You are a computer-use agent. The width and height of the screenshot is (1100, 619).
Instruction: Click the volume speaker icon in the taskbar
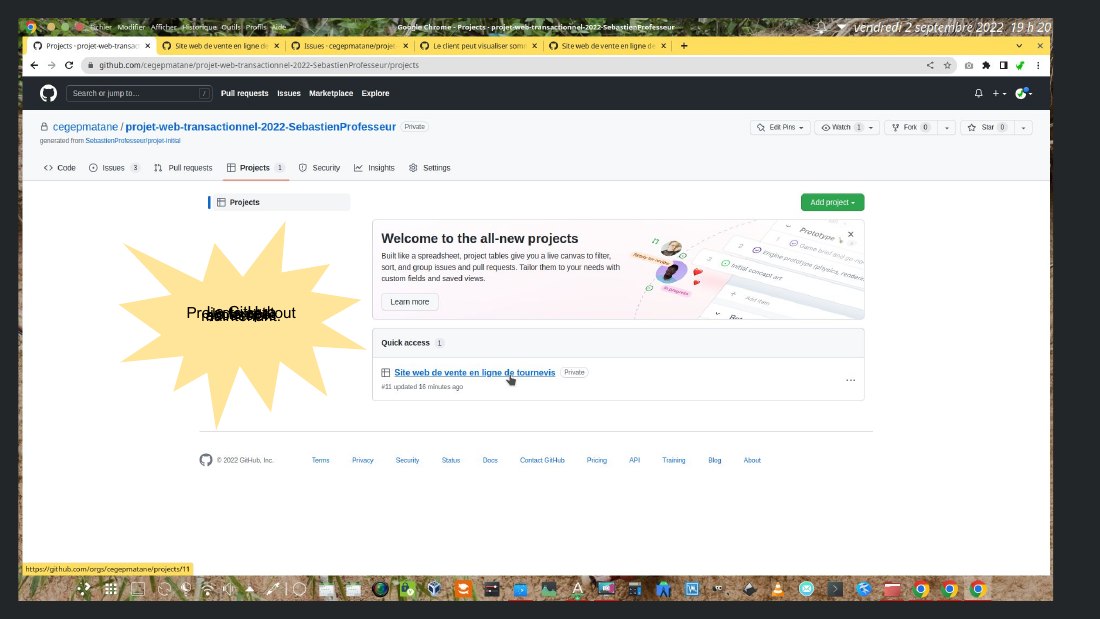(x=229, y=590)
